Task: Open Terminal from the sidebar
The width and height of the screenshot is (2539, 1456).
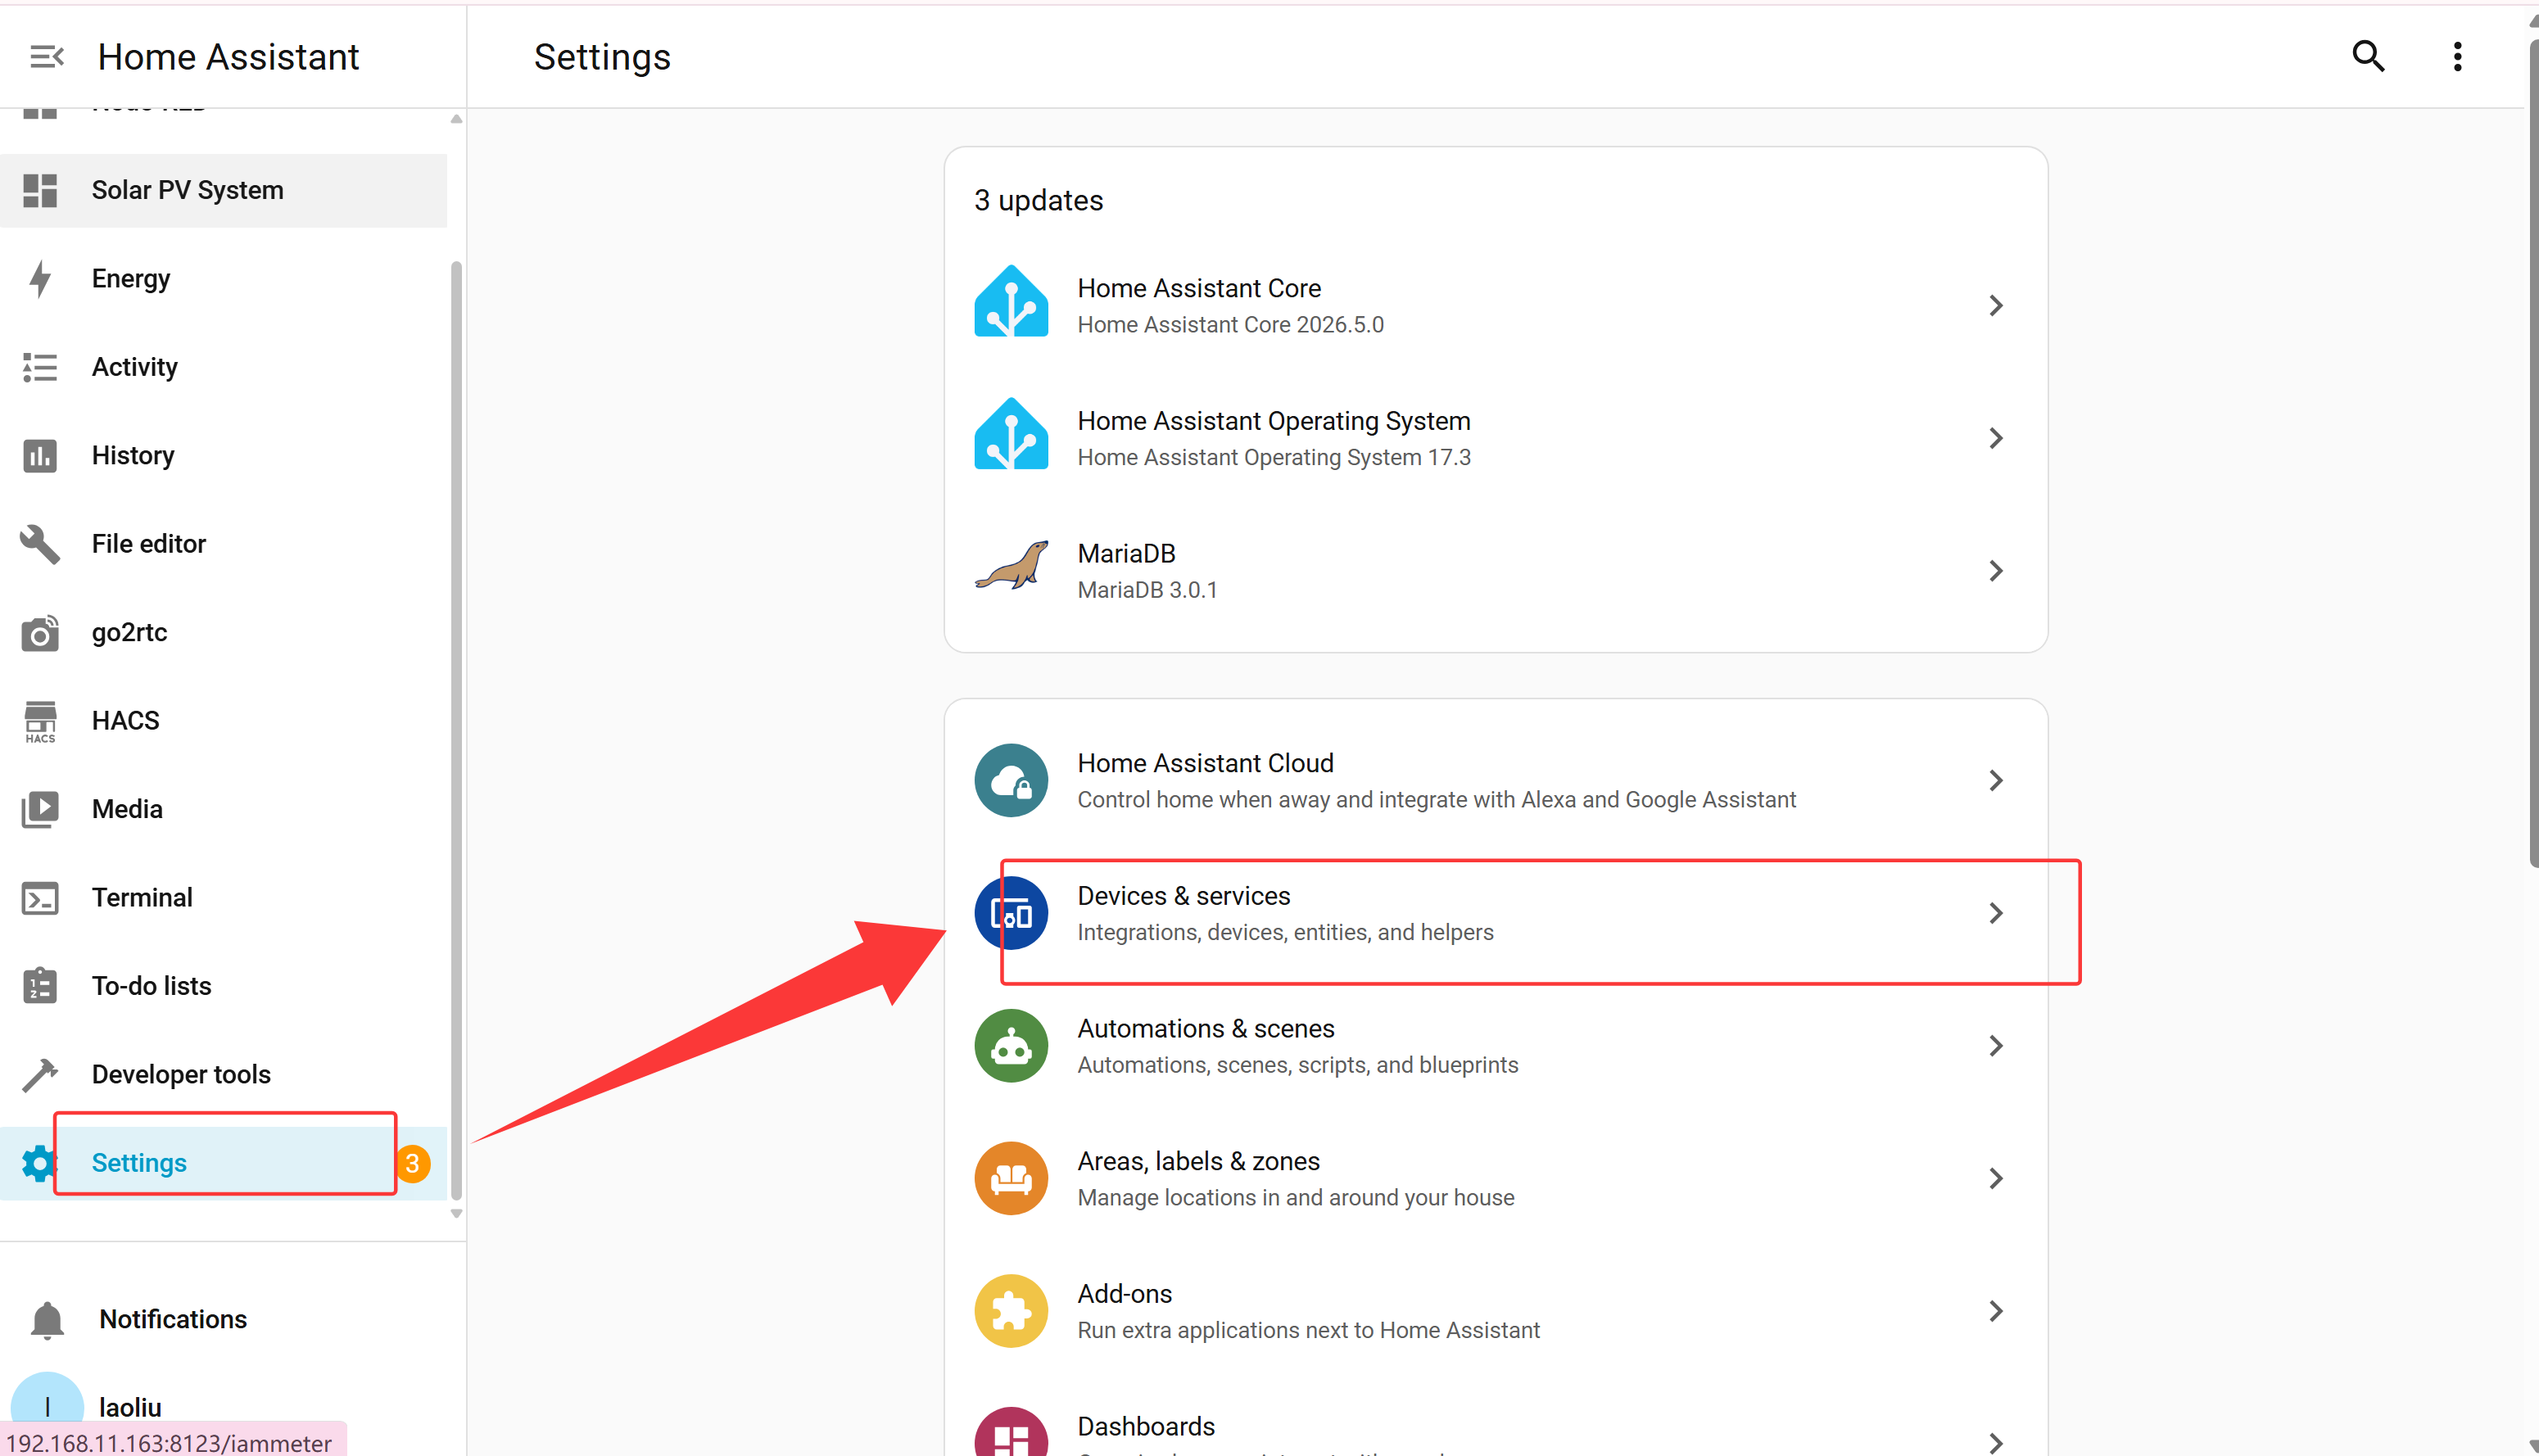Action: 224,898
